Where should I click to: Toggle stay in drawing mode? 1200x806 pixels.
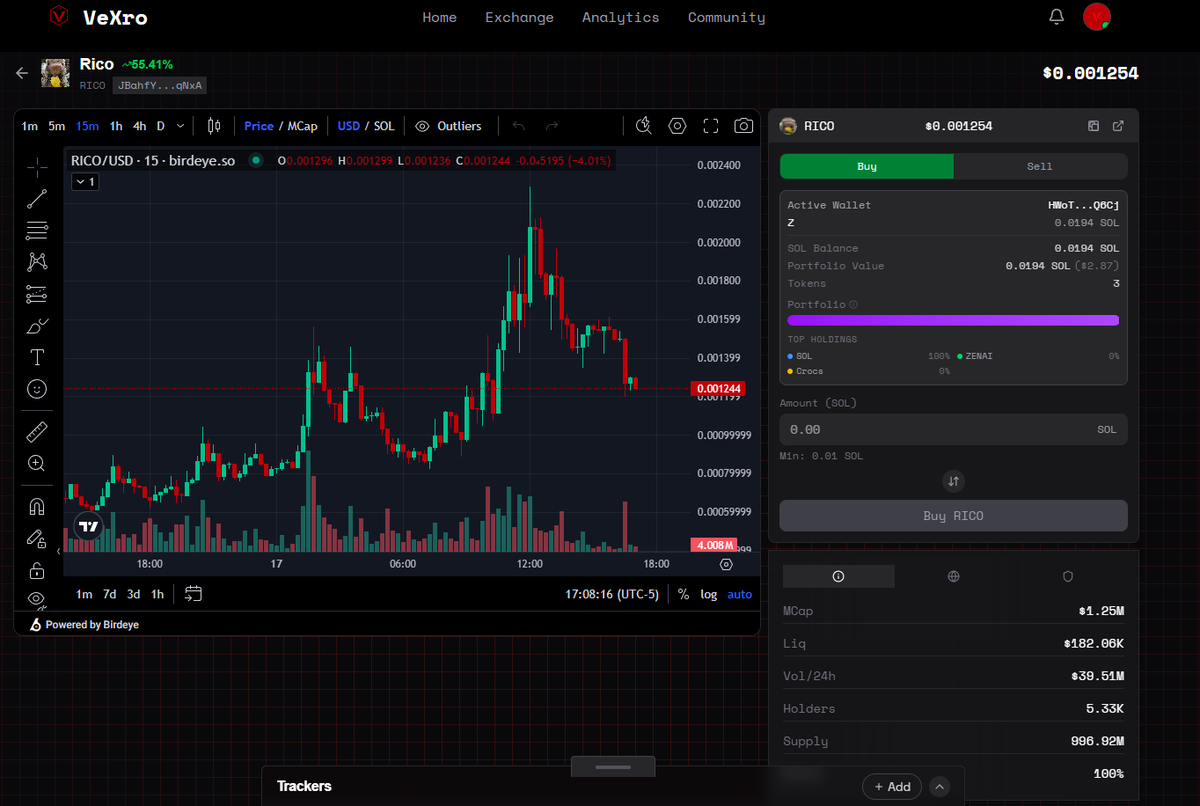pyautogui.click(x=37, y=538)
